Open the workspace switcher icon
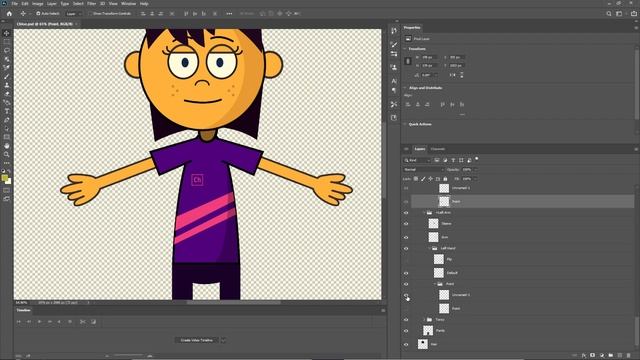This screenshot has height=360, width=640. coord(619,13)
